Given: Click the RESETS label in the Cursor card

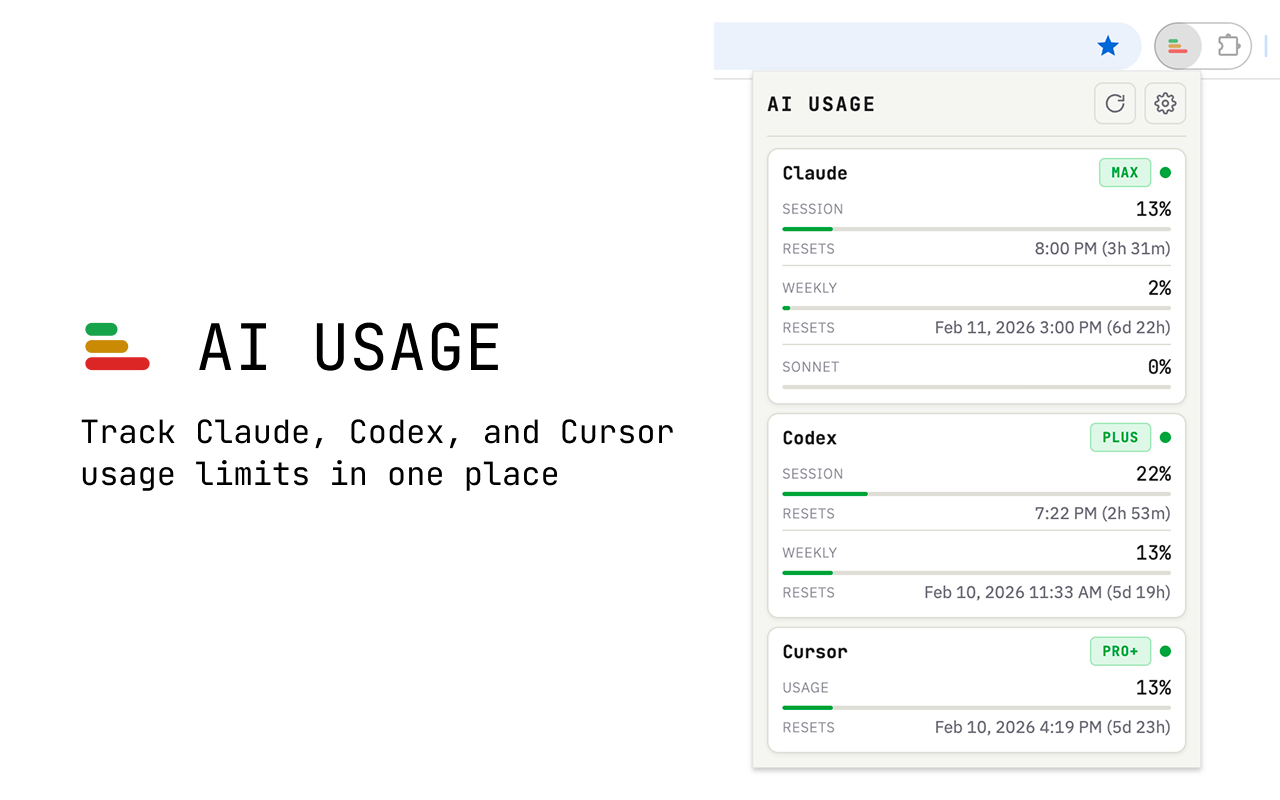Looking at the screenshot, I should point(809,728).
